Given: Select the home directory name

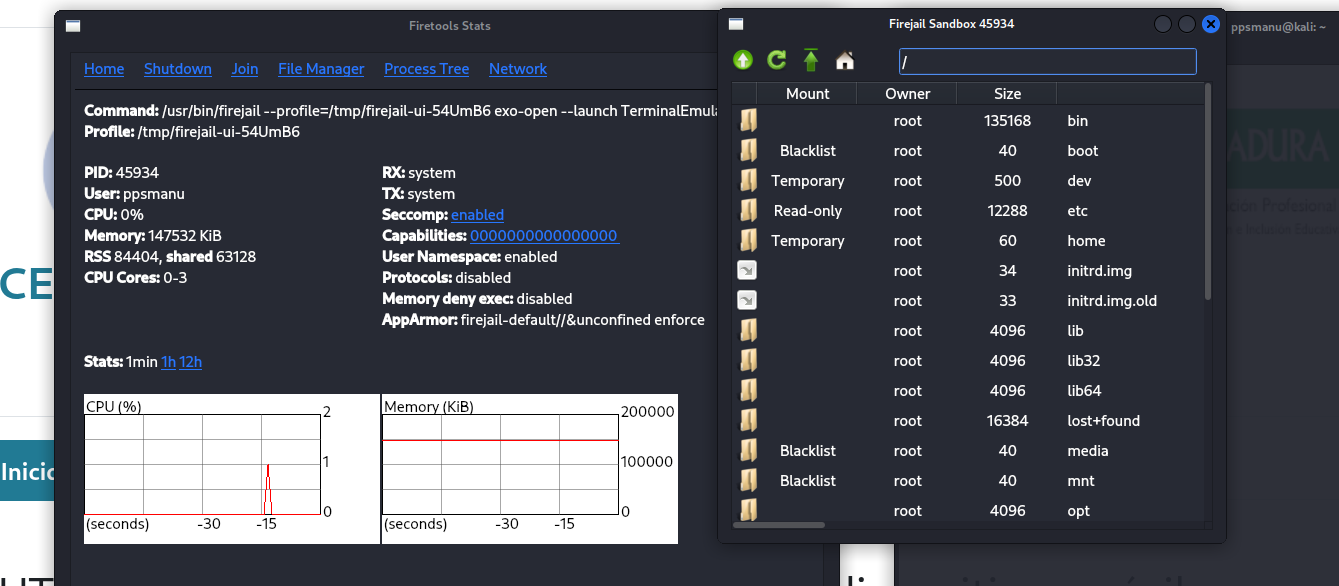Looking at the screenshot, I should tap(1086, 241).
